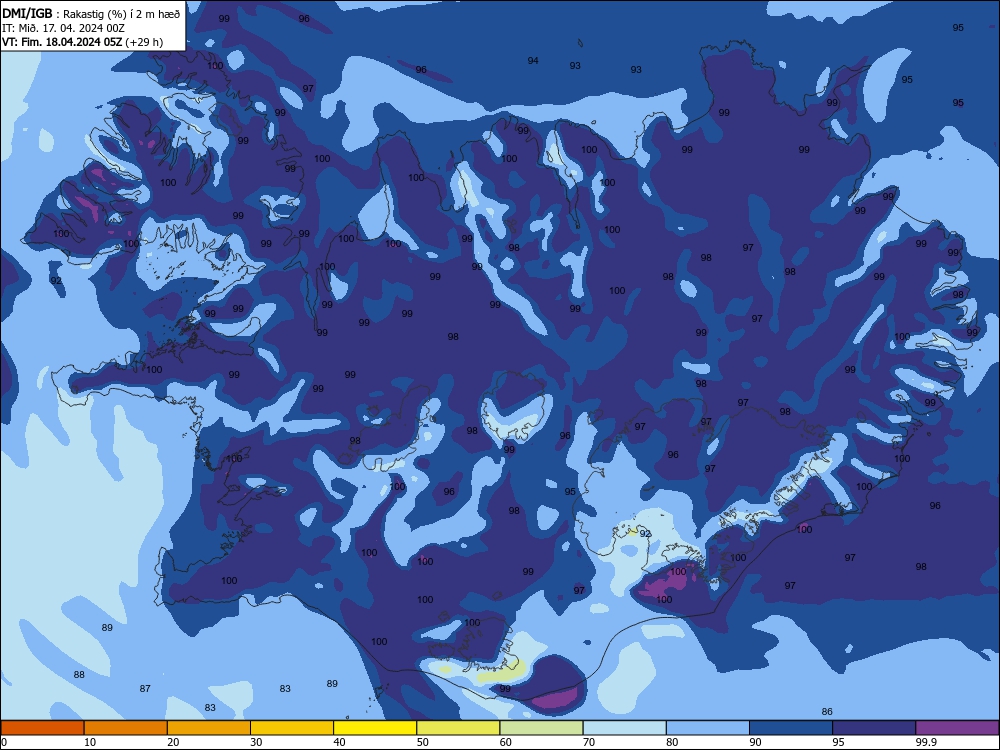Select the 90–95 dark blue legend swatch
The image size is (1000, 750).
click(x=791, y=728)
